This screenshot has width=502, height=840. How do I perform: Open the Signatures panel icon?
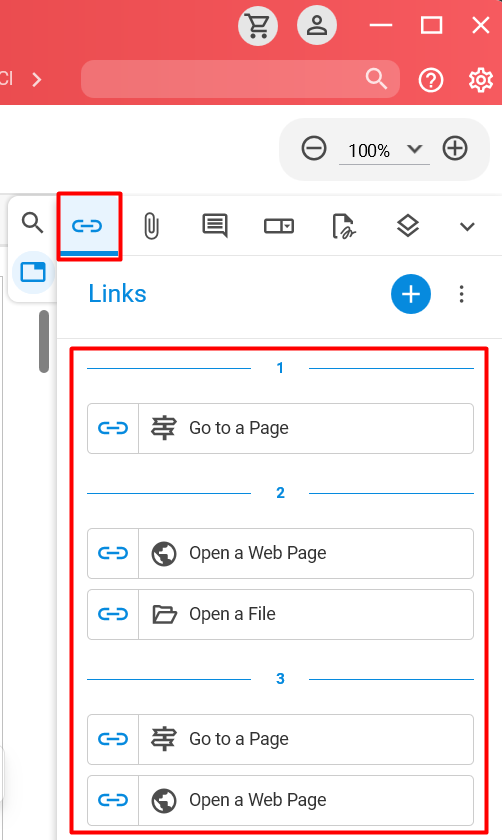tap(343, 226)
